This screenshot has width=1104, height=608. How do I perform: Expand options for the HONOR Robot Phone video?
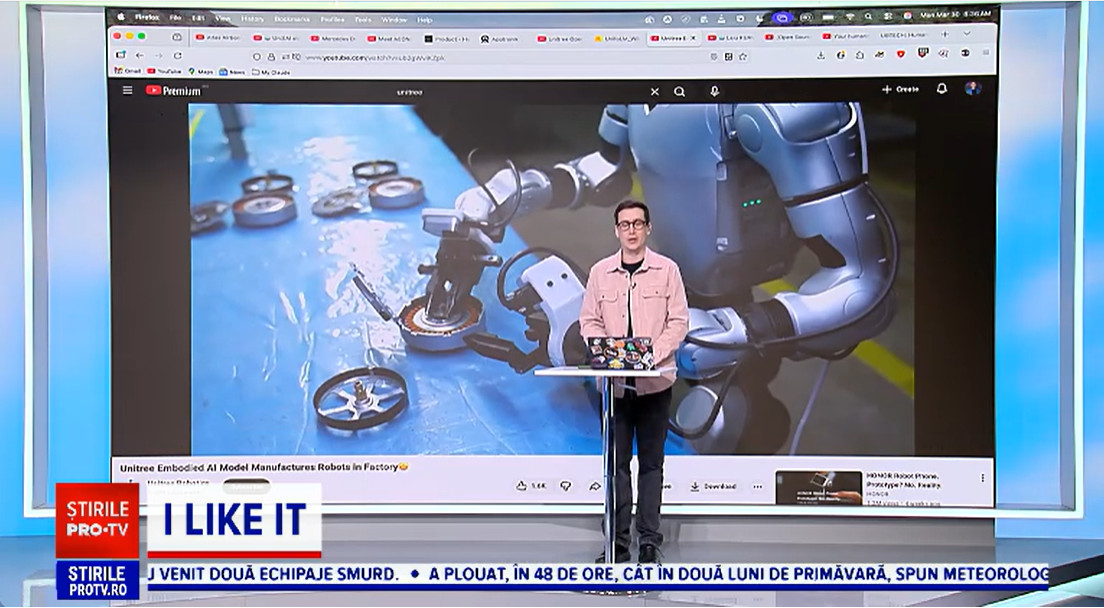pos(982,478)
